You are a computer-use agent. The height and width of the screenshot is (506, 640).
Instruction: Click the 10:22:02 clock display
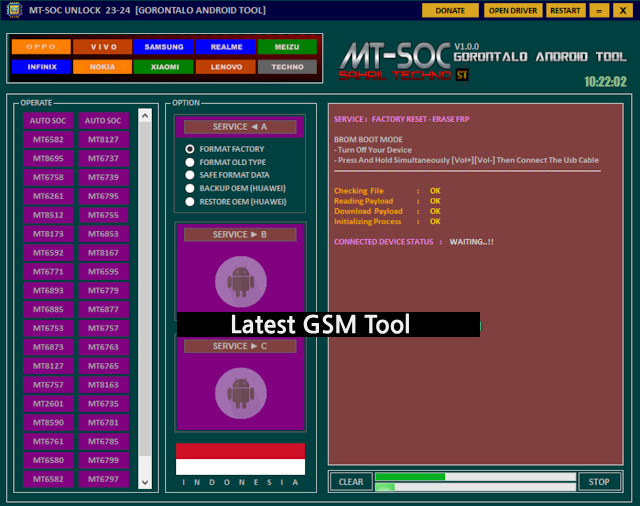tap(605, 82)
